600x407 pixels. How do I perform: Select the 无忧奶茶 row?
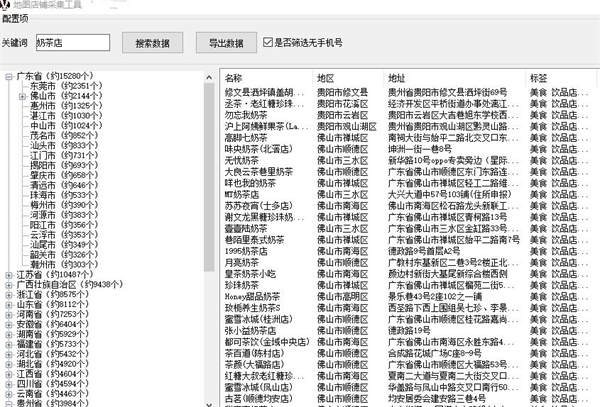(x=408, y=160)
